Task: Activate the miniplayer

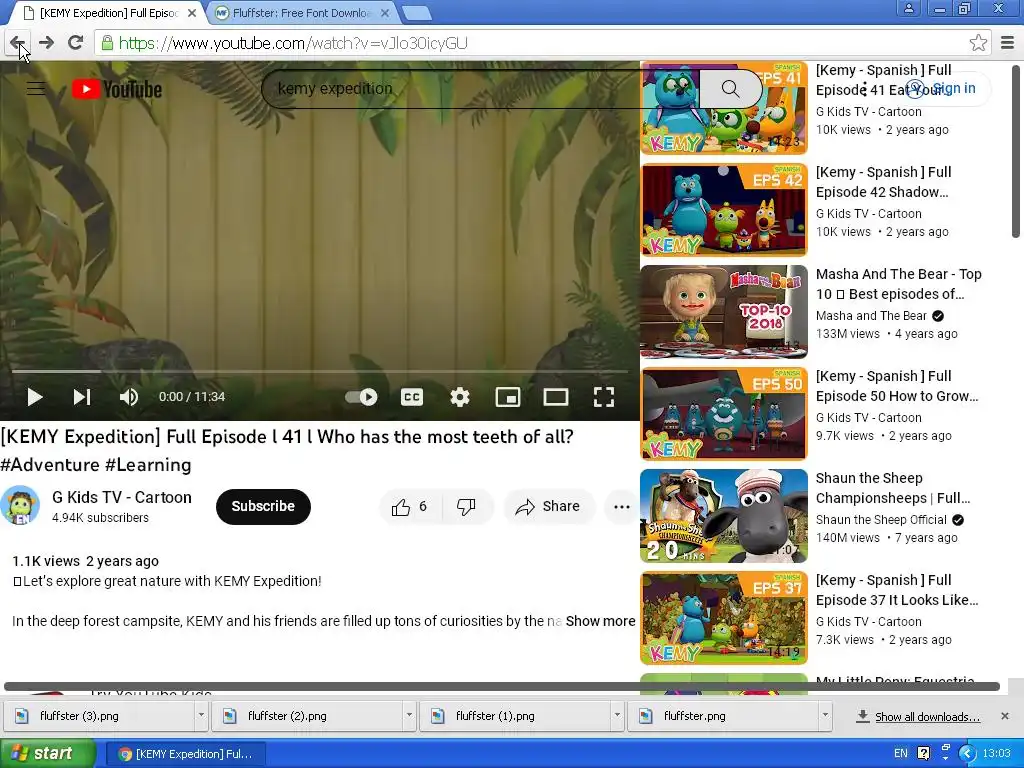Action: tap(507, 396)
